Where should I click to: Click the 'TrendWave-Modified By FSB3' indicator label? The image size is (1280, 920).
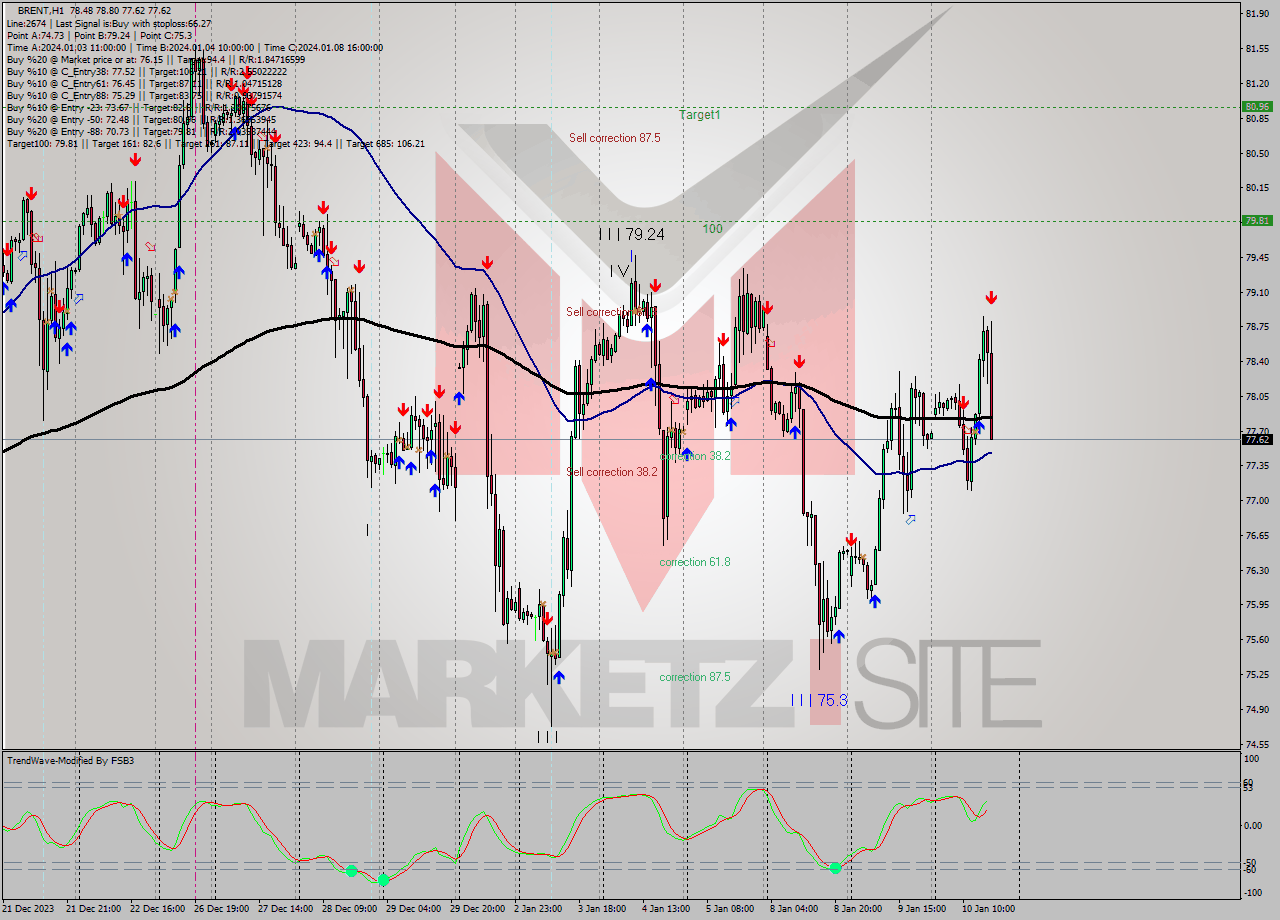coord(71,761)
